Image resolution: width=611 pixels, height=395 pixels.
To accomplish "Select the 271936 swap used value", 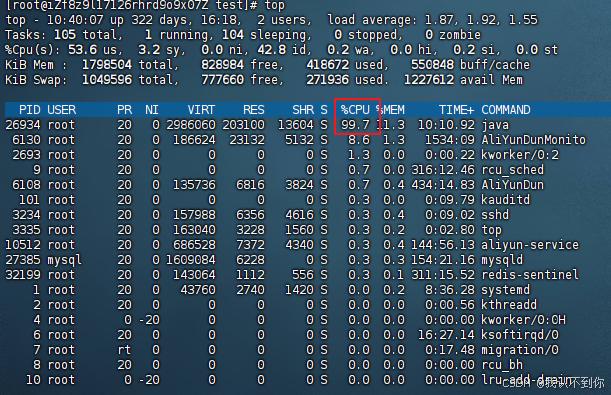I will click(x=327, y=80).
